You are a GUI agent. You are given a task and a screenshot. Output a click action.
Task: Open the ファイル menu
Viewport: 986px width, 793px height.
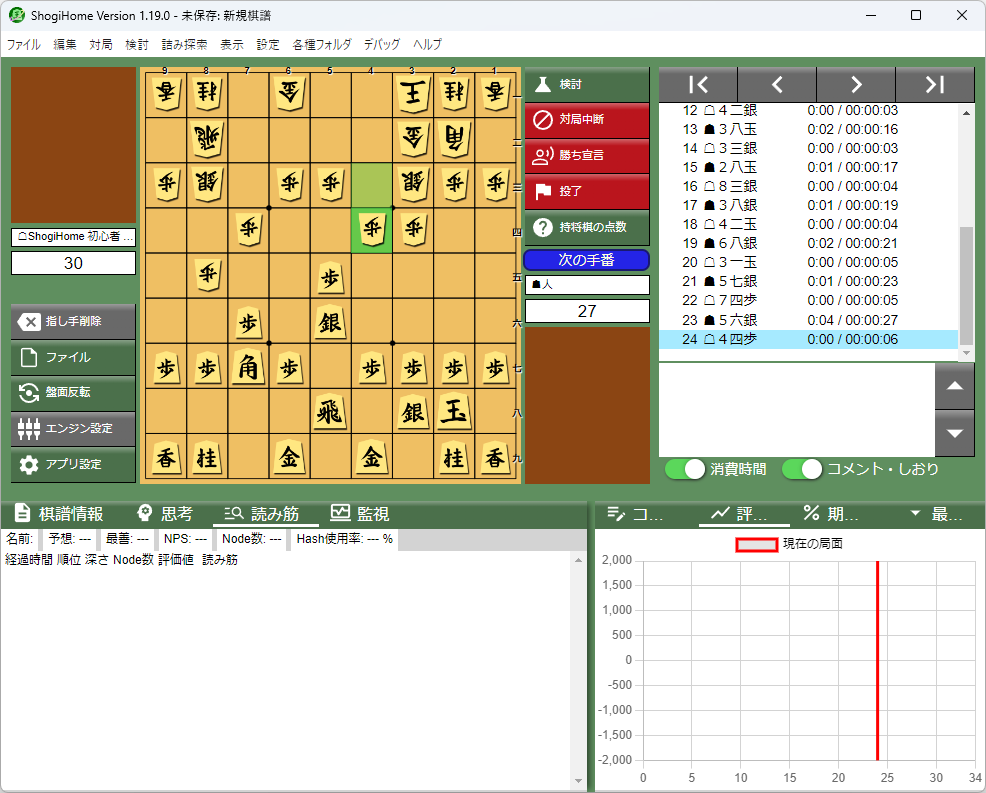23,45
